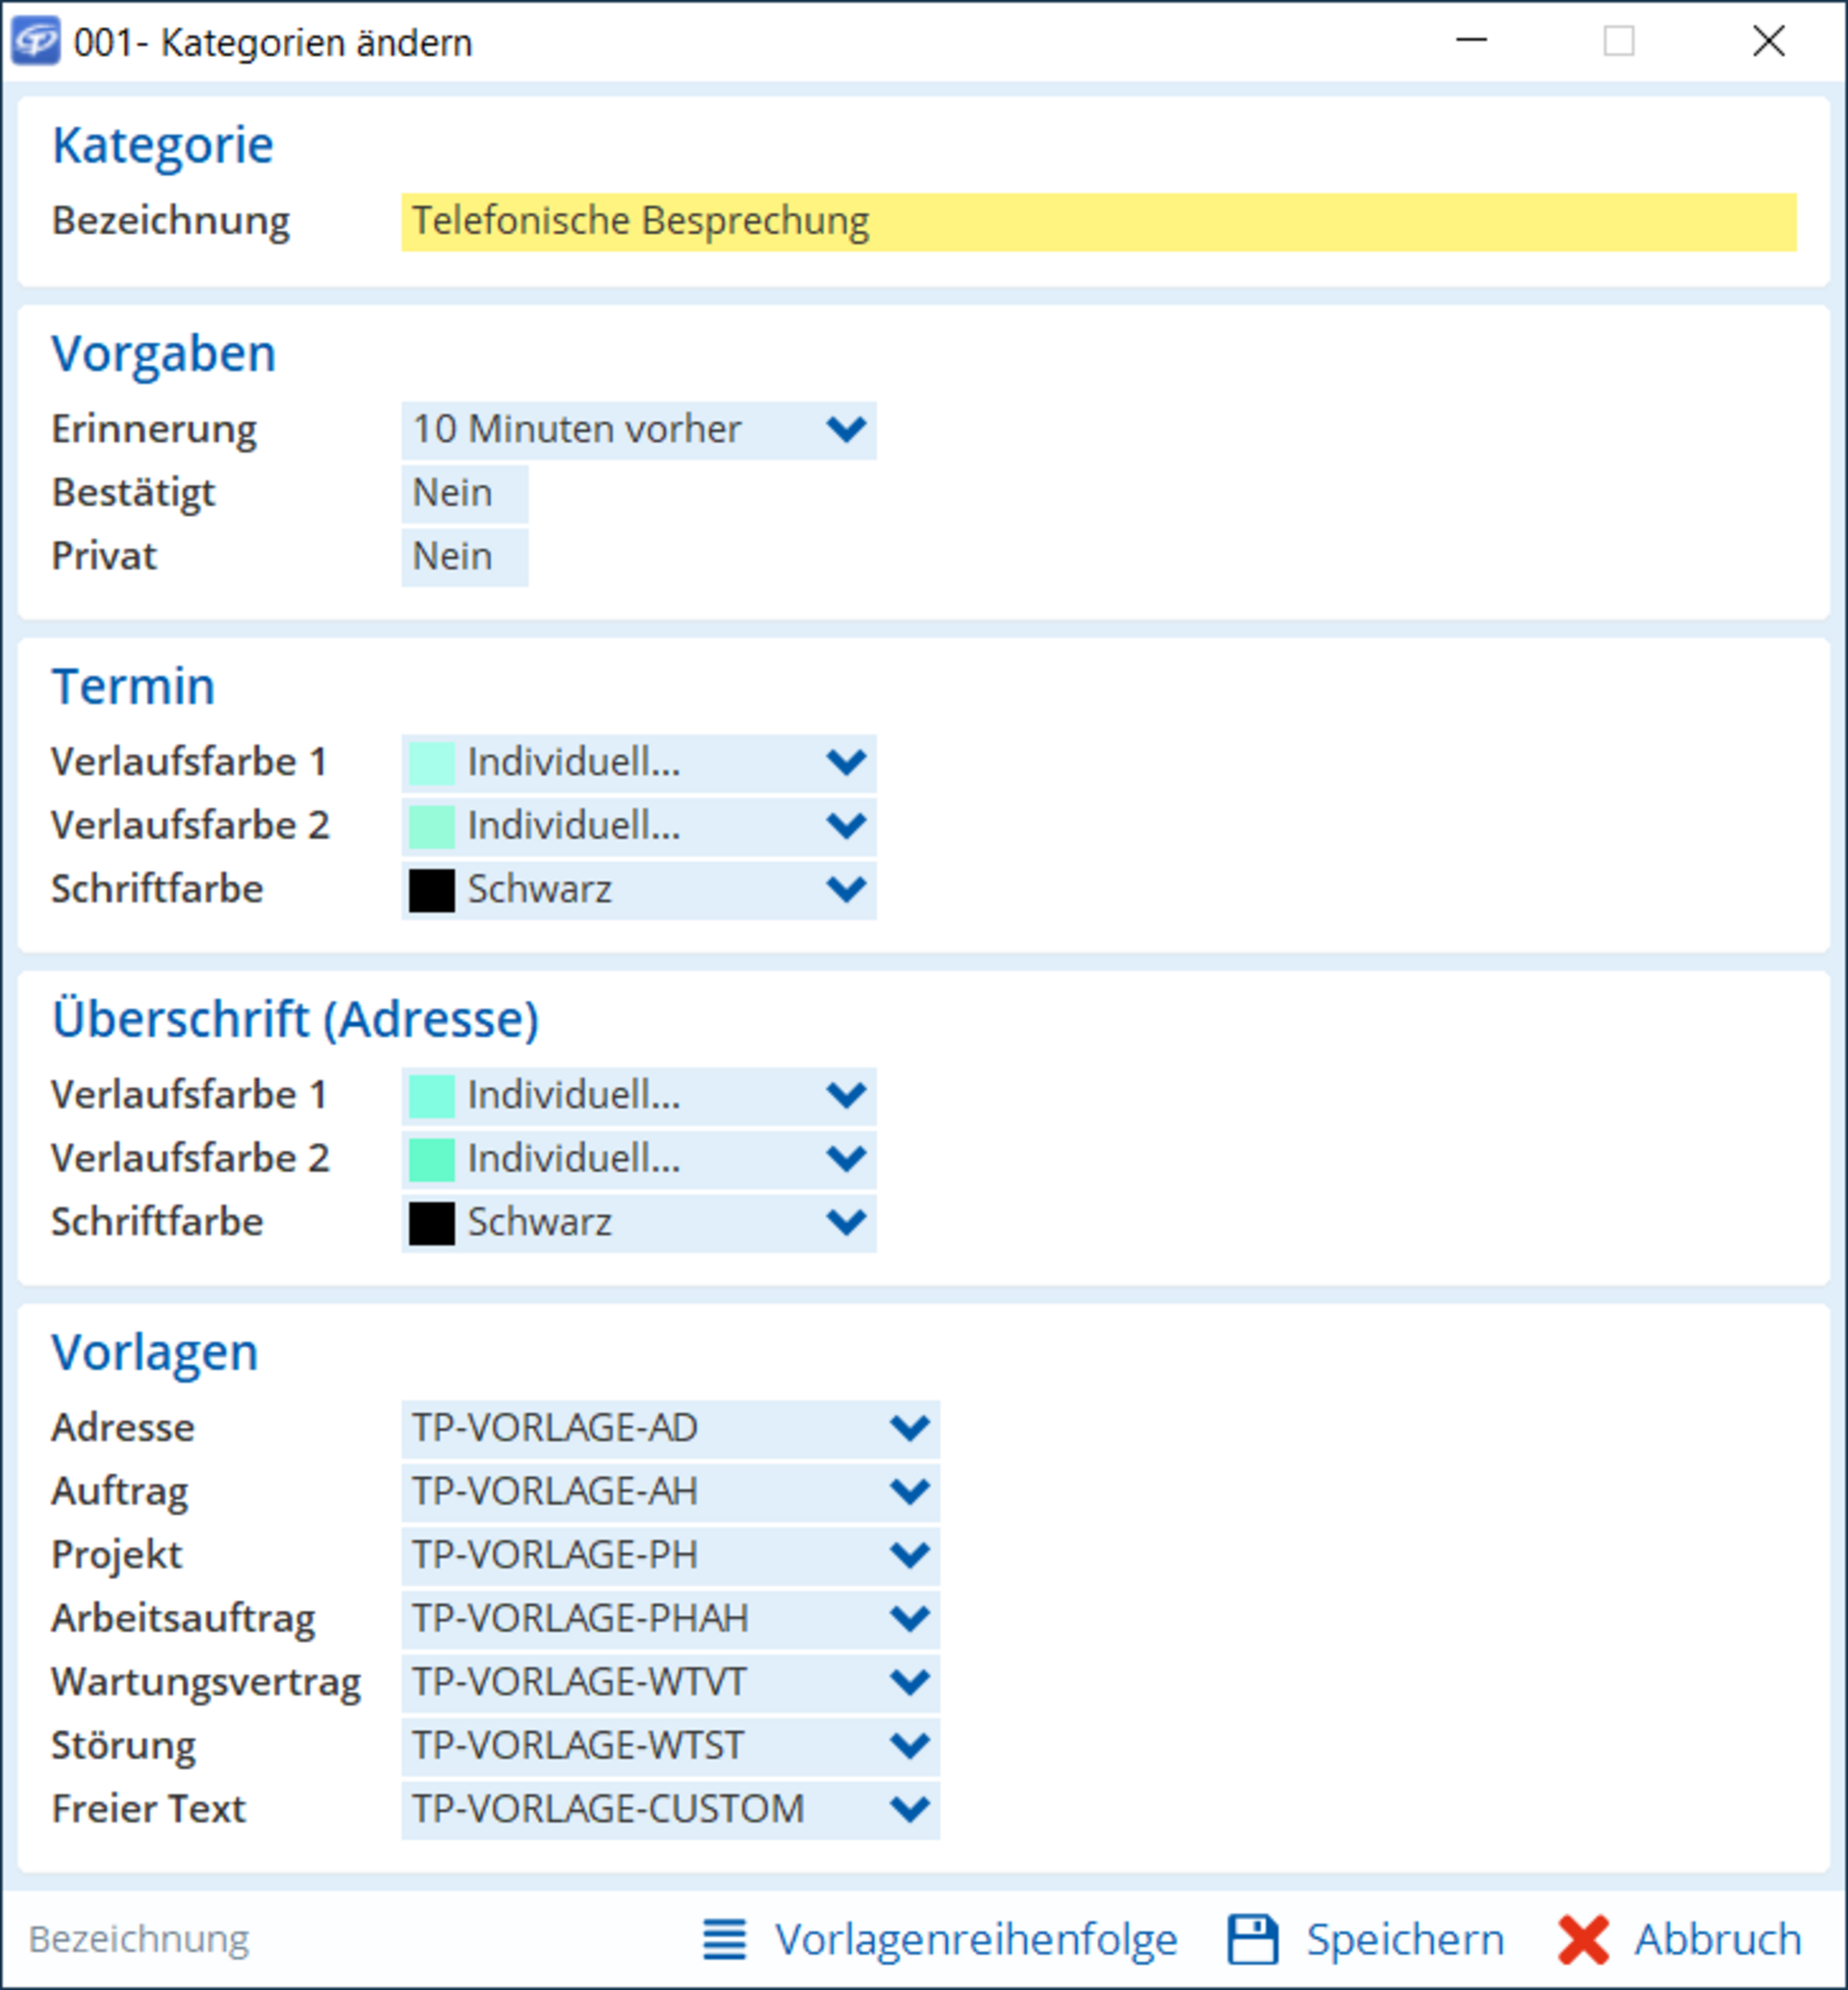Toggle the Bestätigt Nein field
The image size is (1848, 1990).
[x=464, y=493]
